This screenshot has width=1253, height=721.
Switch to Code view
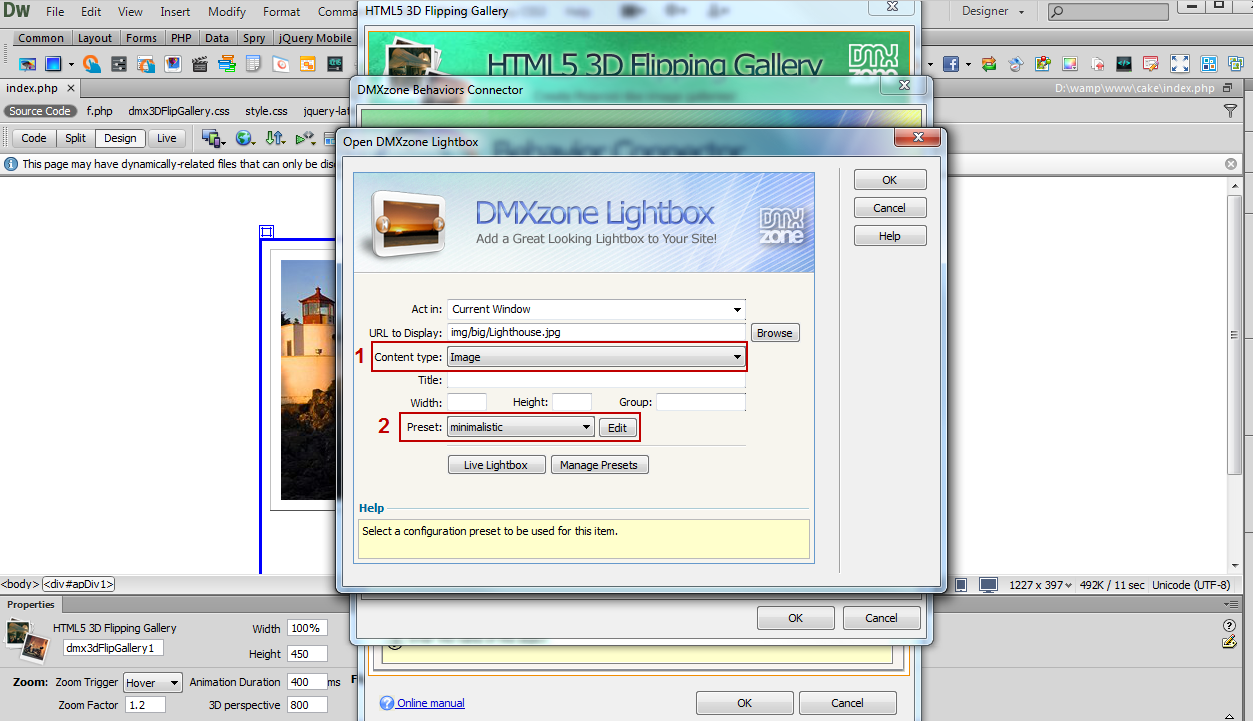pos(34,138)
